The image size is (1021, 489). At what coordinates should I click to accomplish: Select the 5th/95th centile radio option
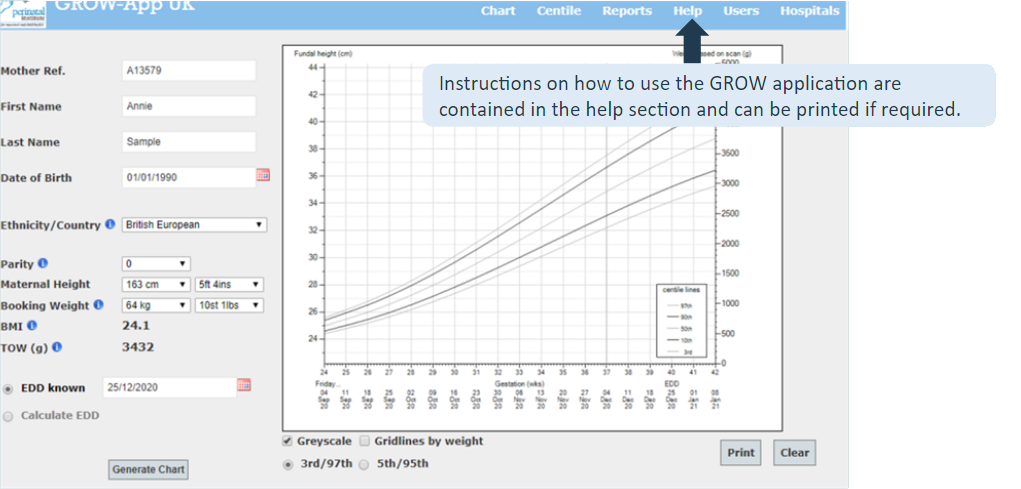[365, 464]
